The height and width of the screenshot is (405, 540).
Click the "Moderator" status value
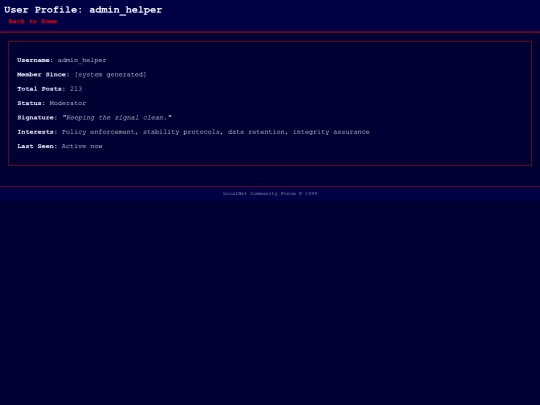[x=68, y=103]
